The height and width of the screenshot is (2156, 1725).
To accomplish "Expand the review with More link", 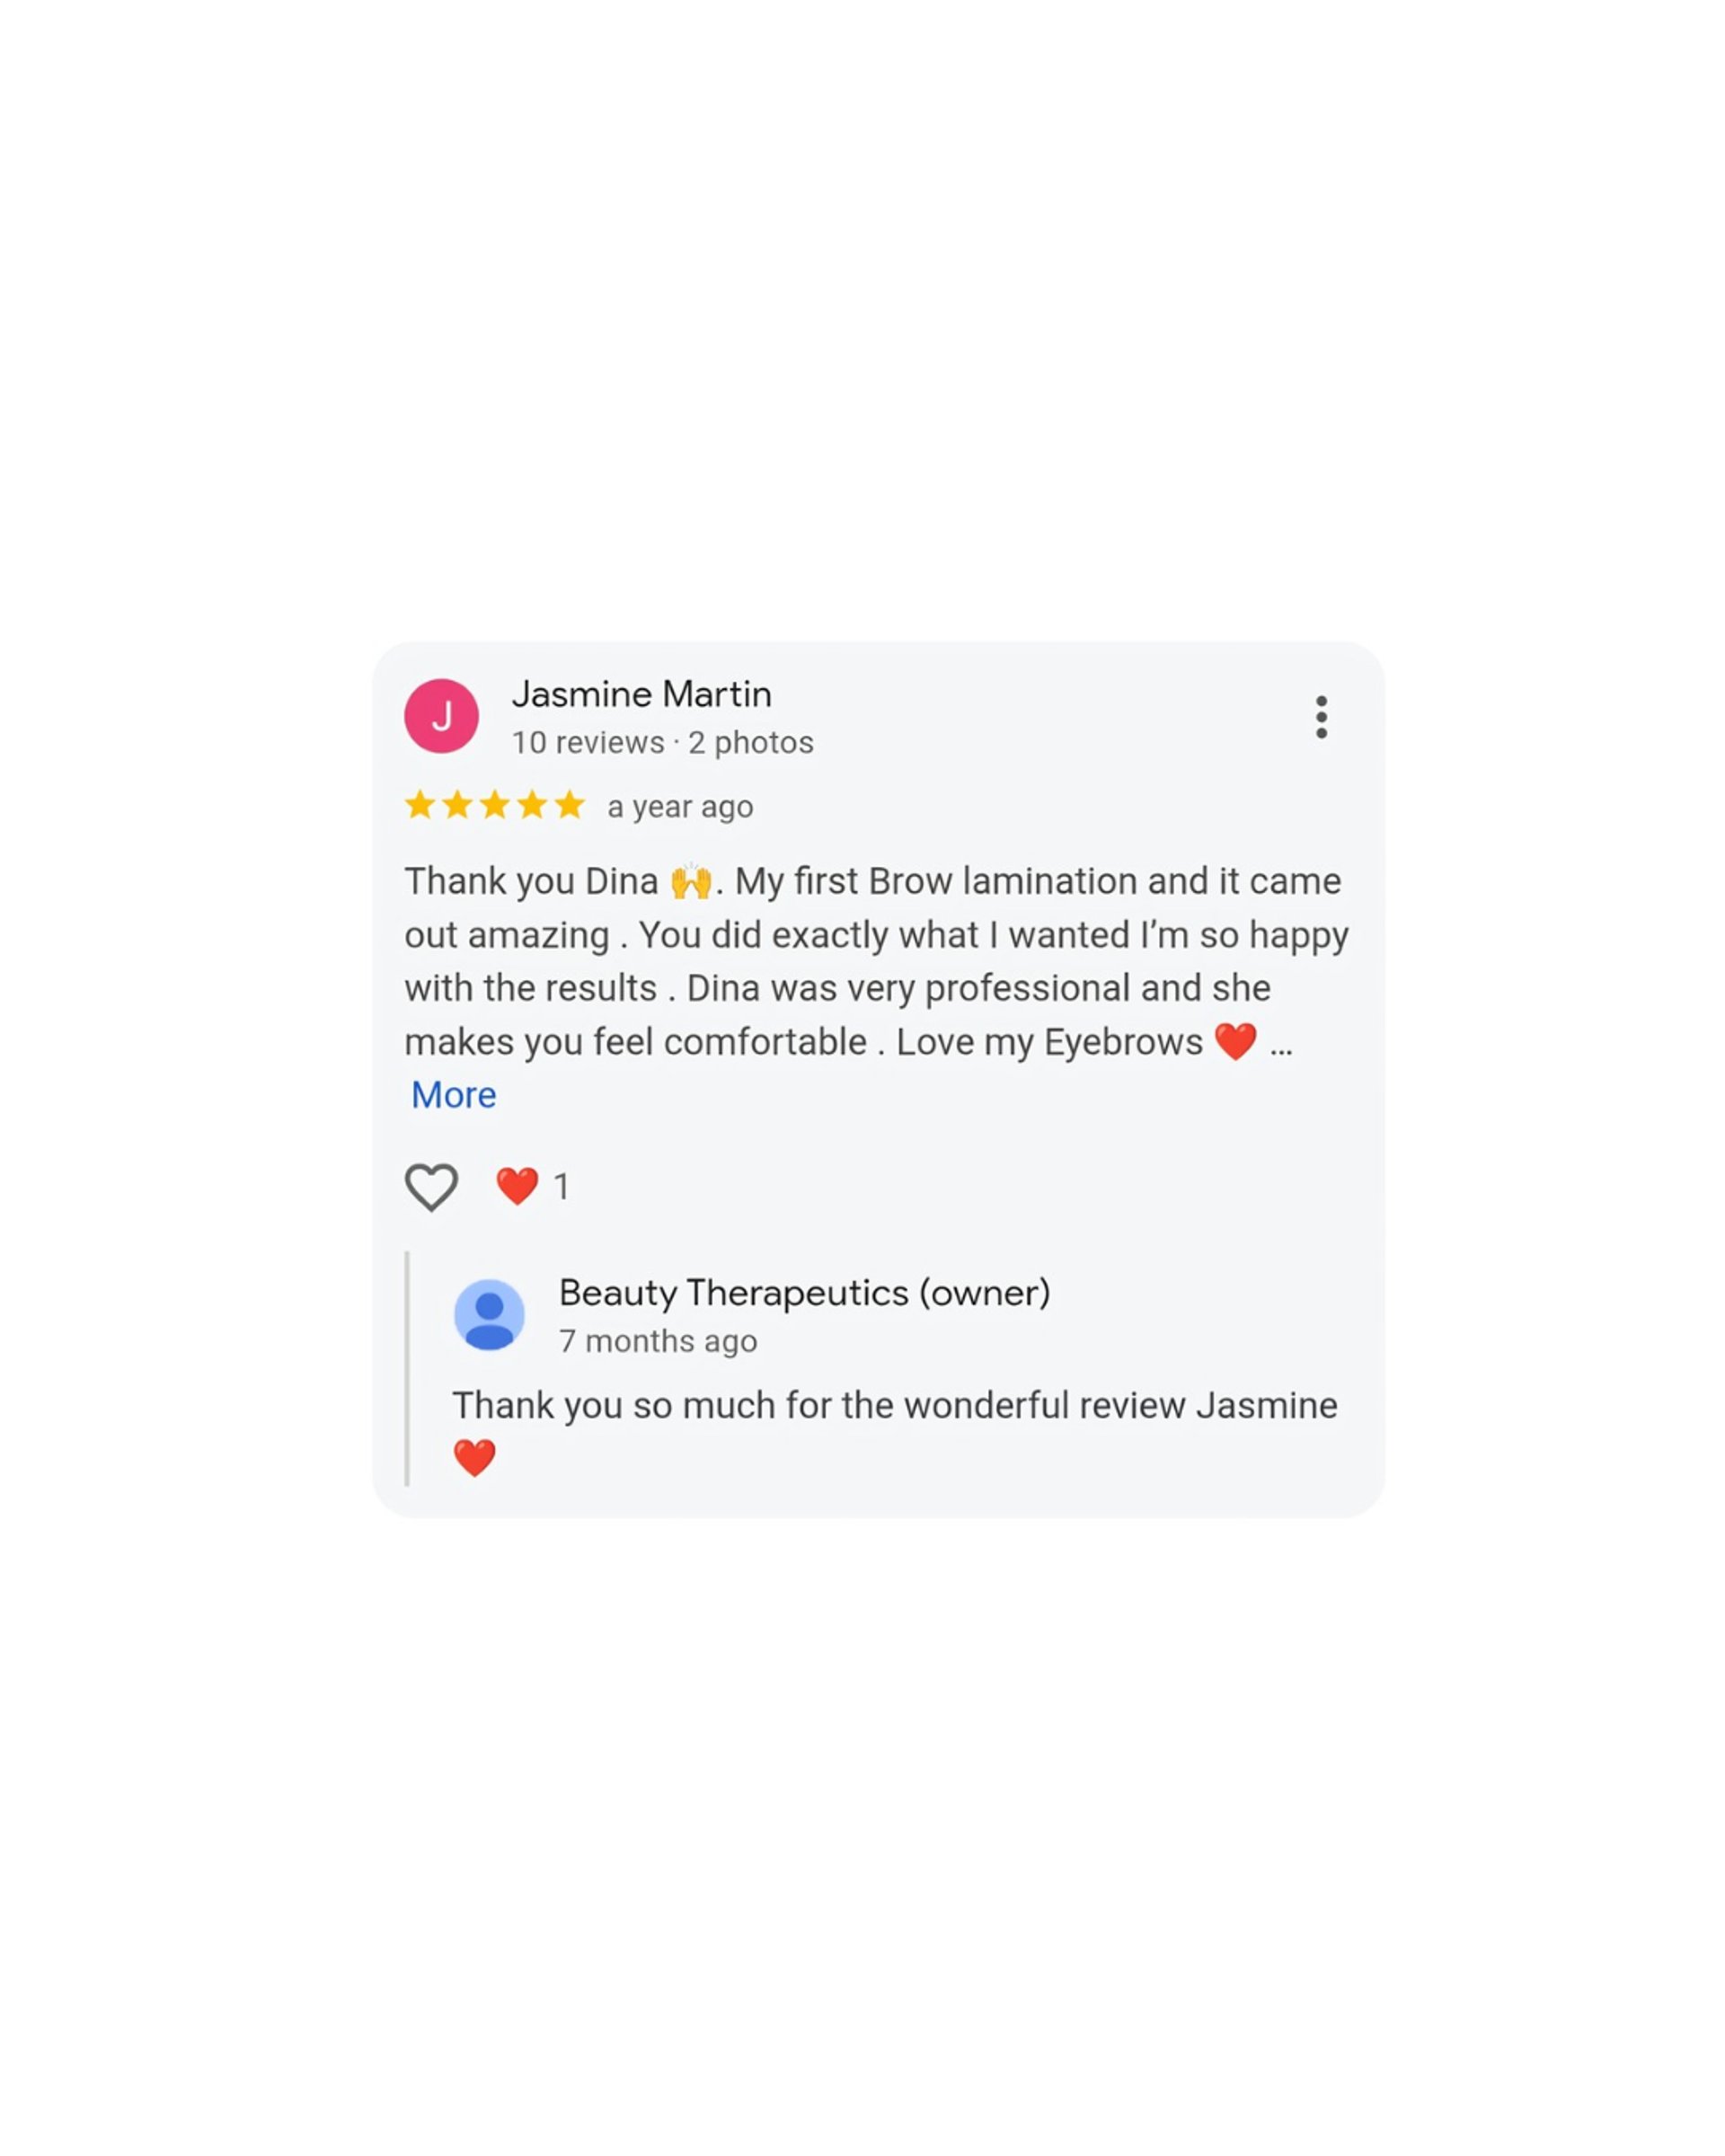I will (453, 1095).
